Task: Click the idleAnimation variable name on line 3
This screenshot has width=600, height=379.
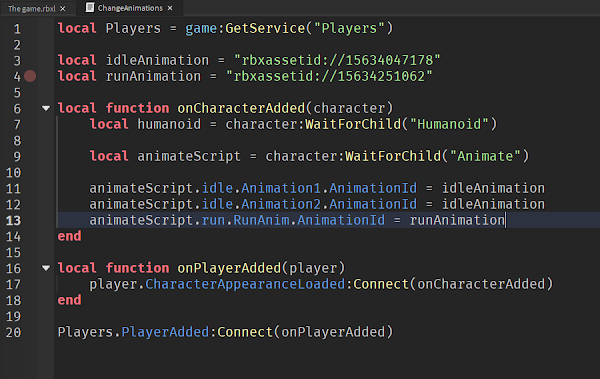Action: [x=157, y=60]
